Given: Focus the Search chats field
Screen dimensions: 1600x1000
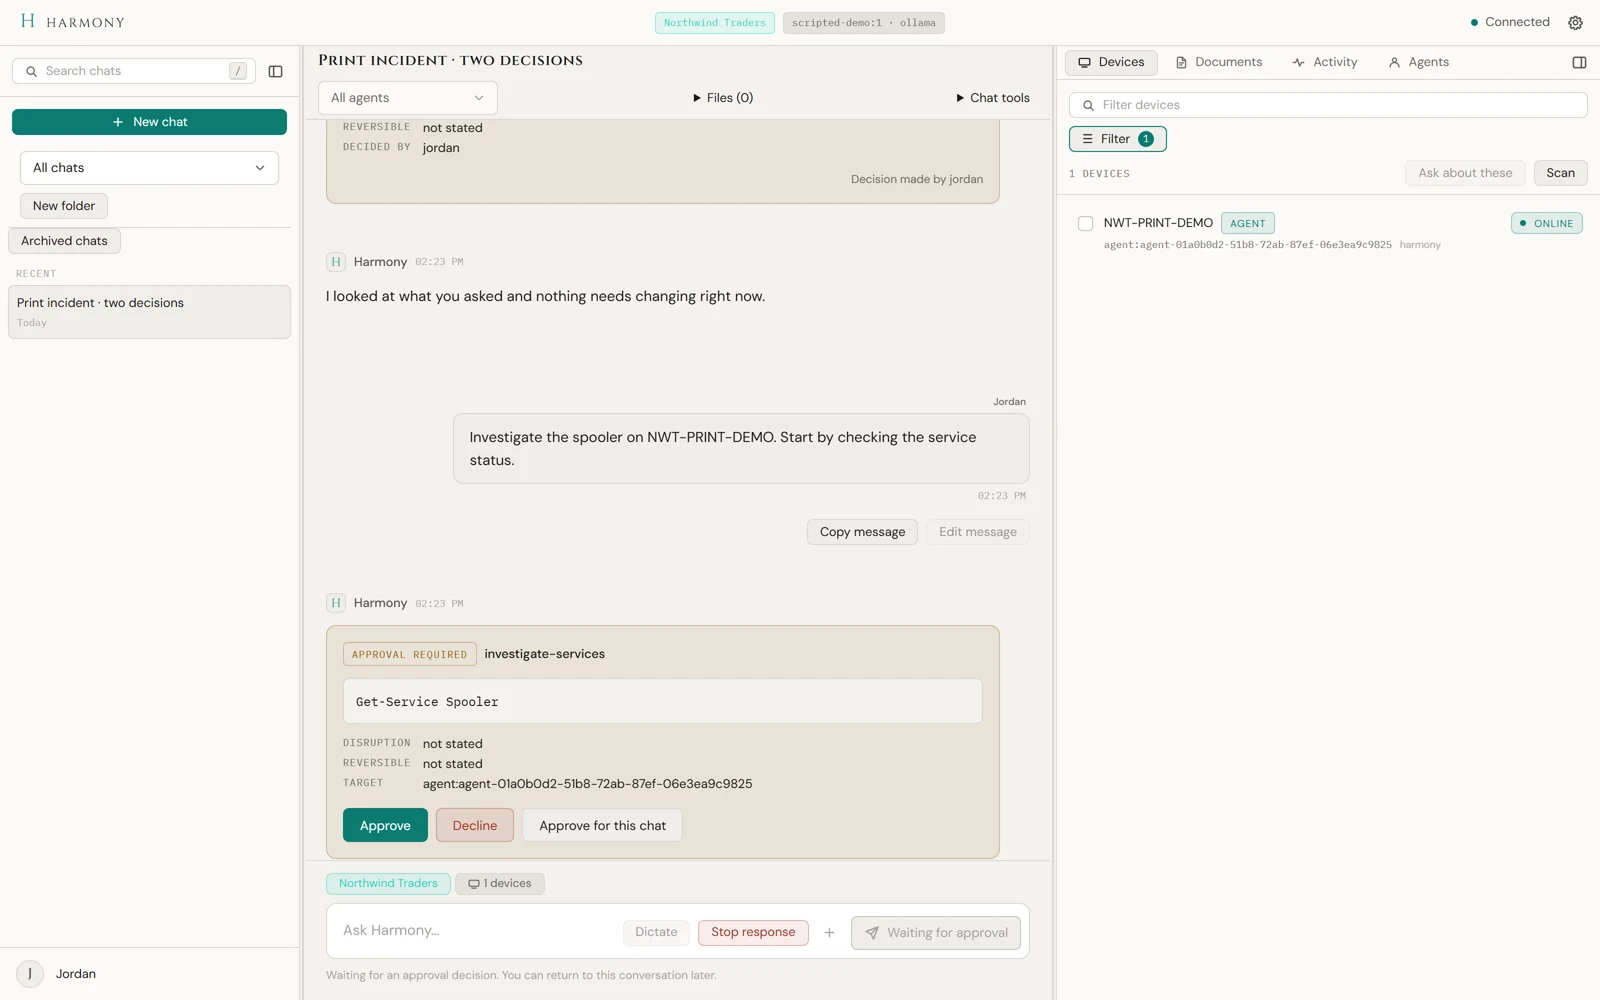Looking at the screenshot, I should click(x=134, y=71).
